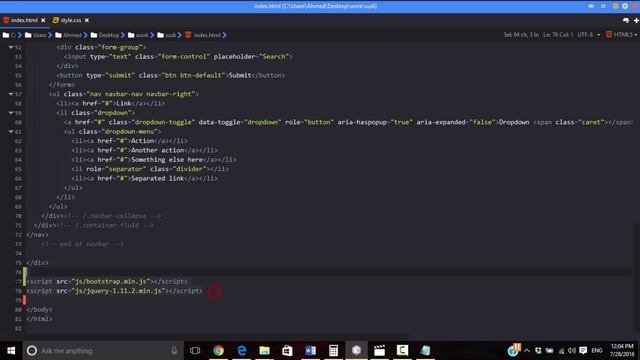The image size is (640, 360).
Task: Click the closing html tag line
Action: click(39, 319)
